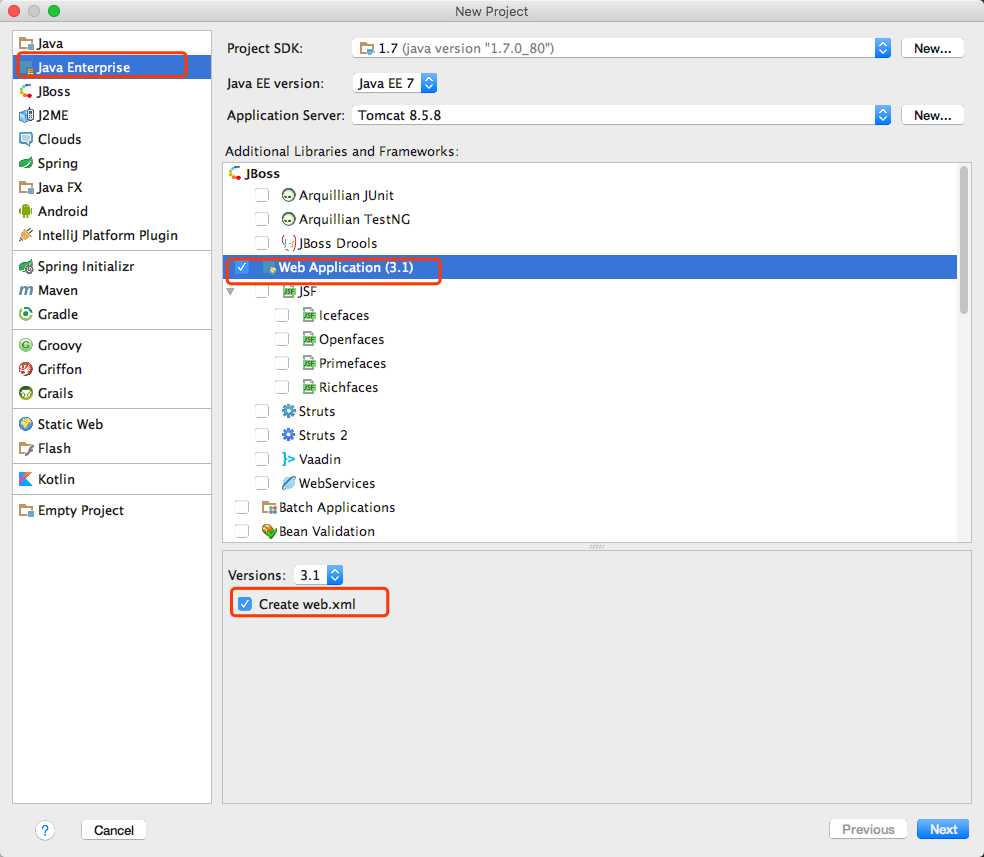Screen dimensions: 984x857
Task: Tick the Bean Validation checkbox
Action: coord(242,531)
